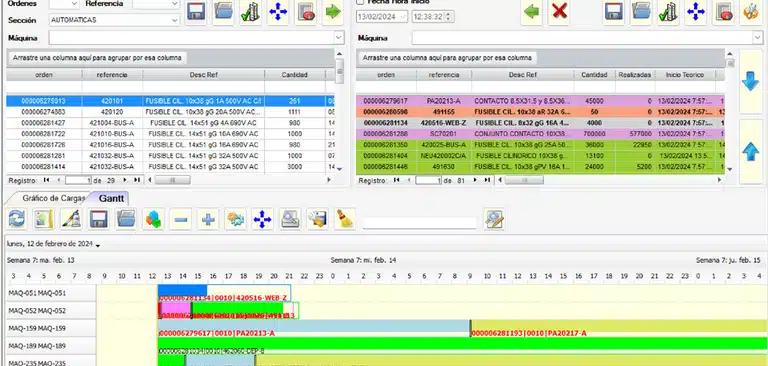The width and height of the screenshot is (768, 366).
Task: Refresh the Gantt chart with circular arrows icon
Action: click(x=16, y=219)
